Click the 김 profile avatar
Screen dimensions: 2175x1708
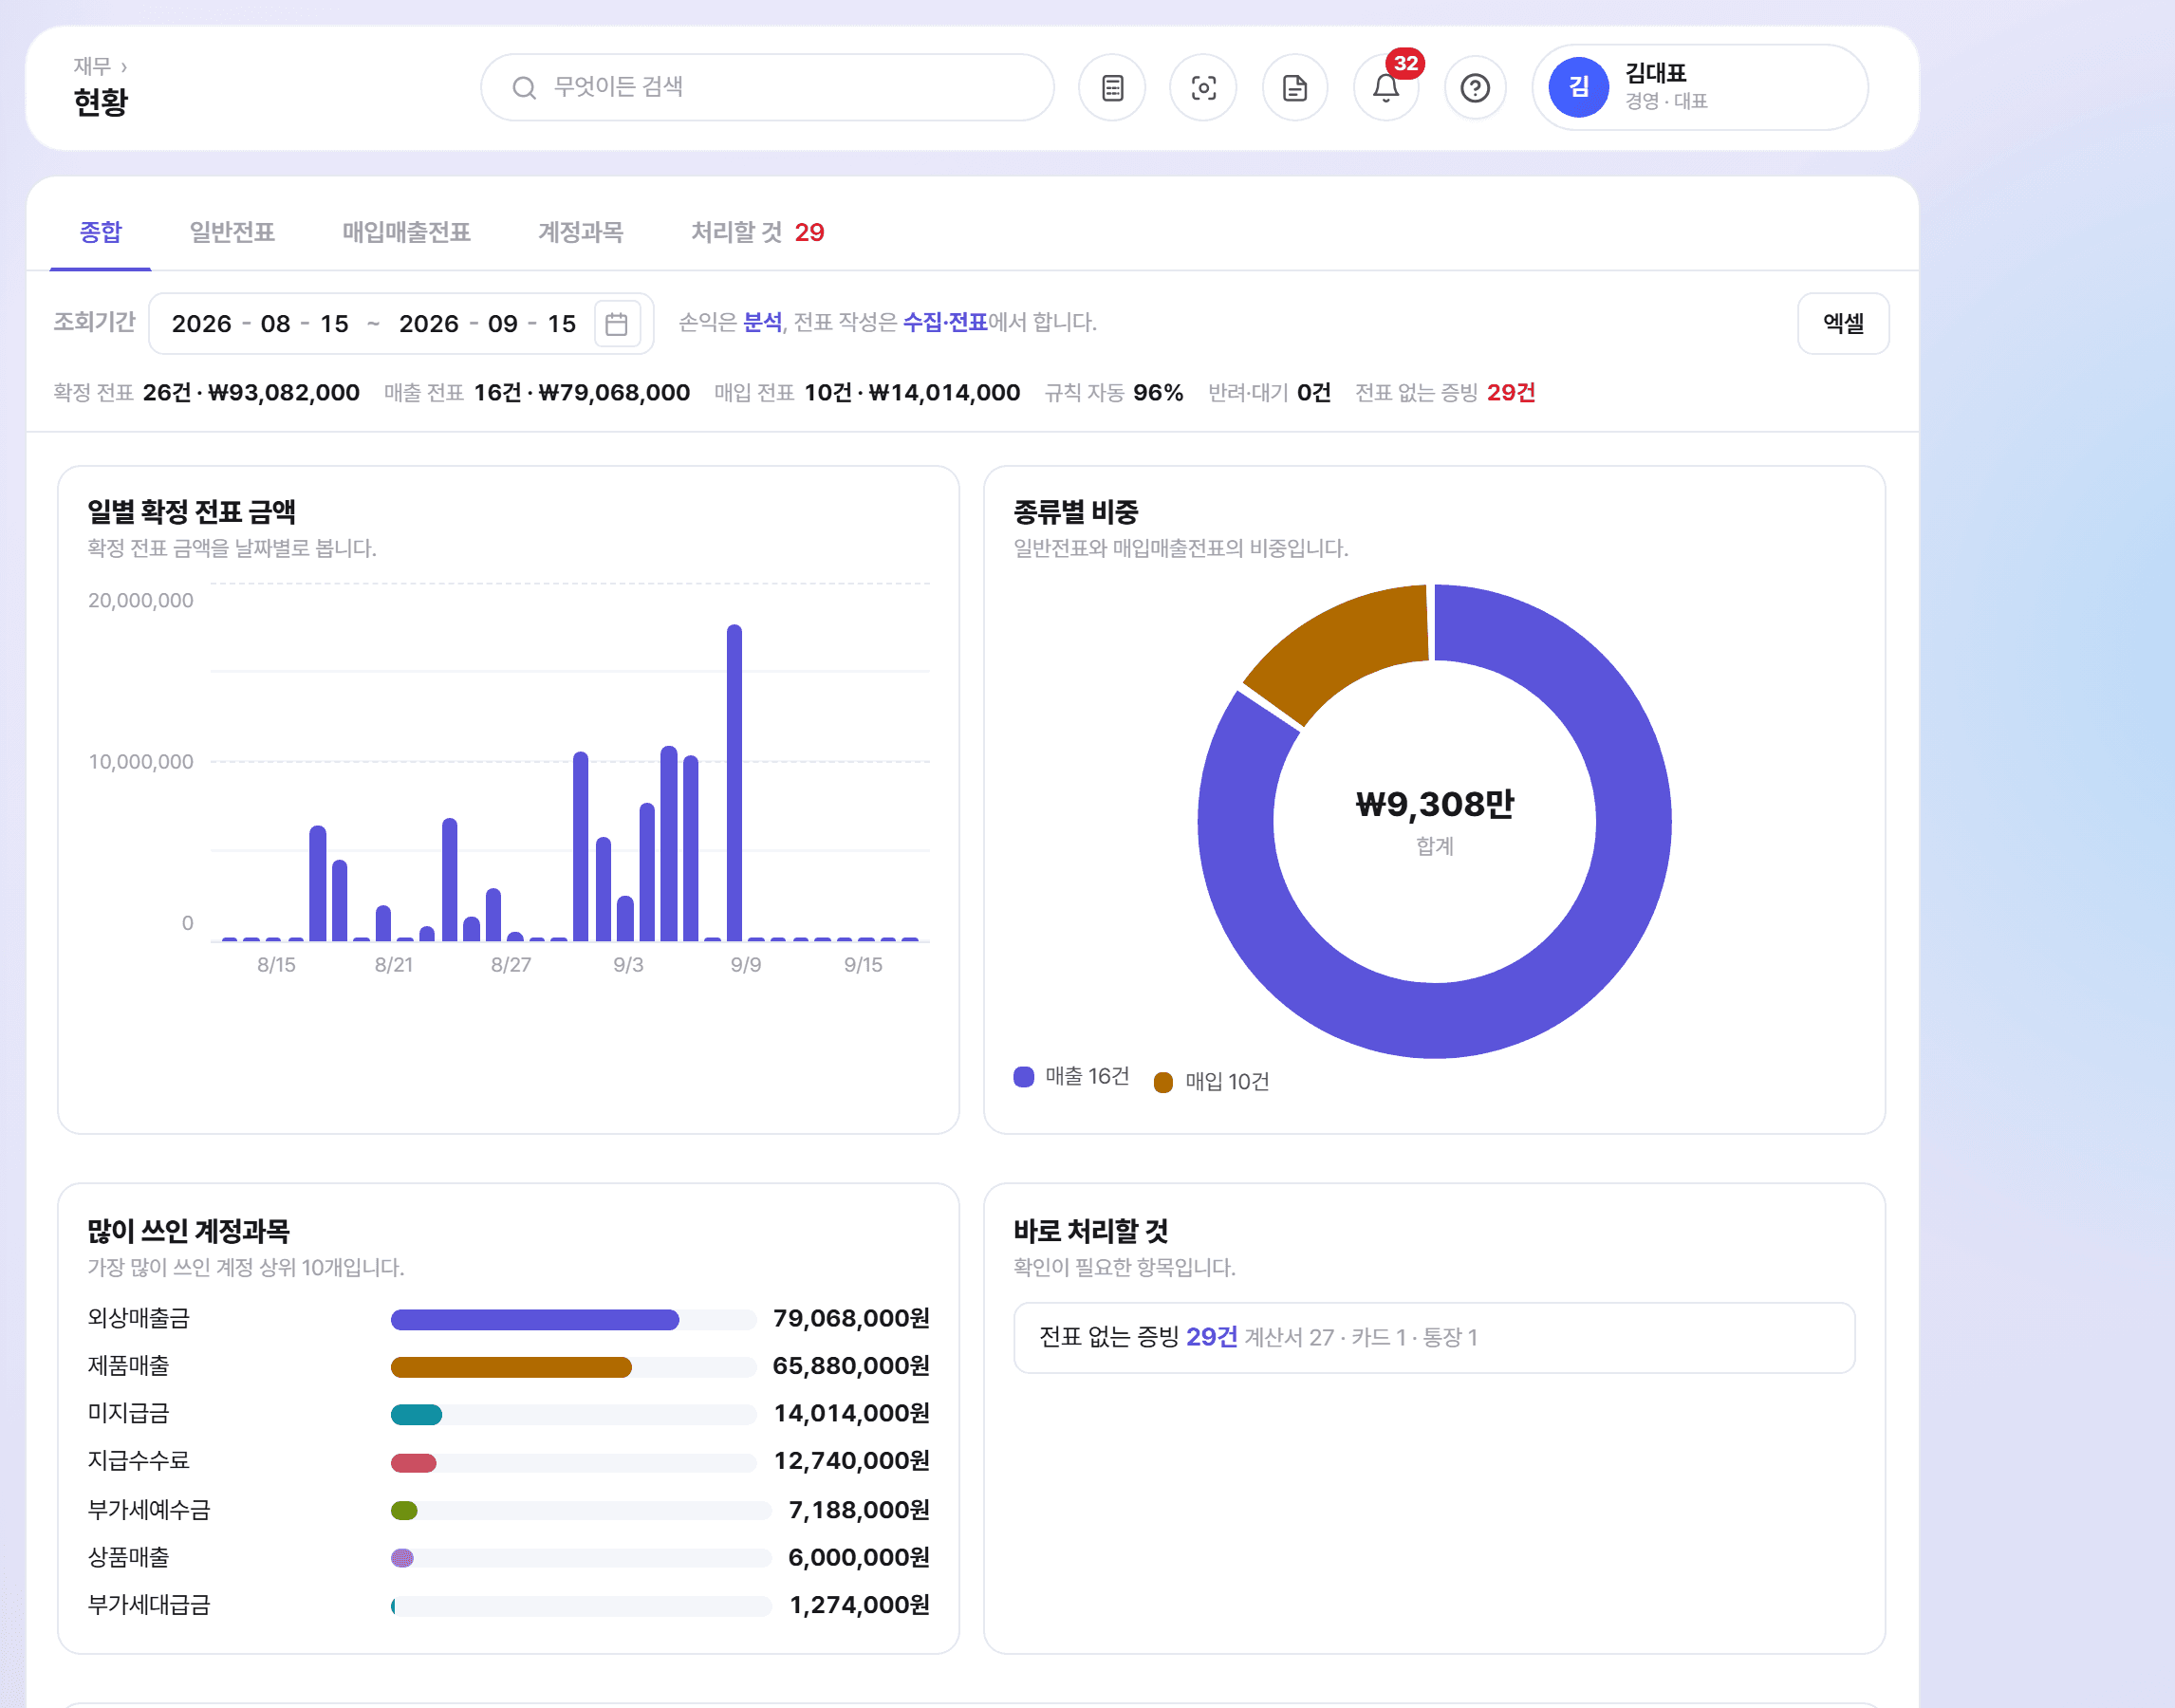click(1578, 87)
